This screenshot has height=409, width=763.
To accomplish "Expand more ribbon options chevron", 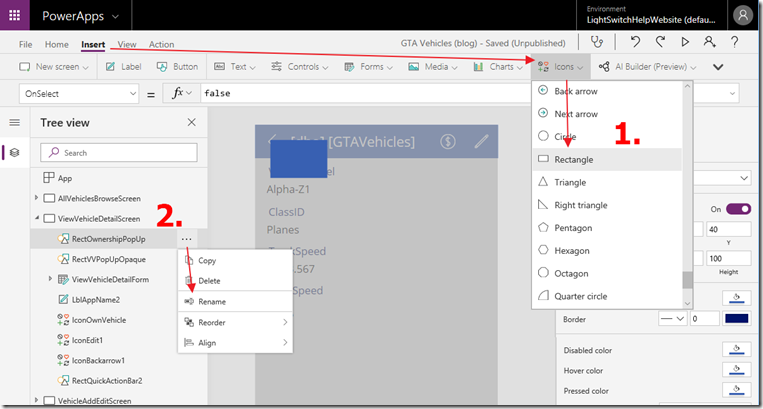I will (718, 67).
